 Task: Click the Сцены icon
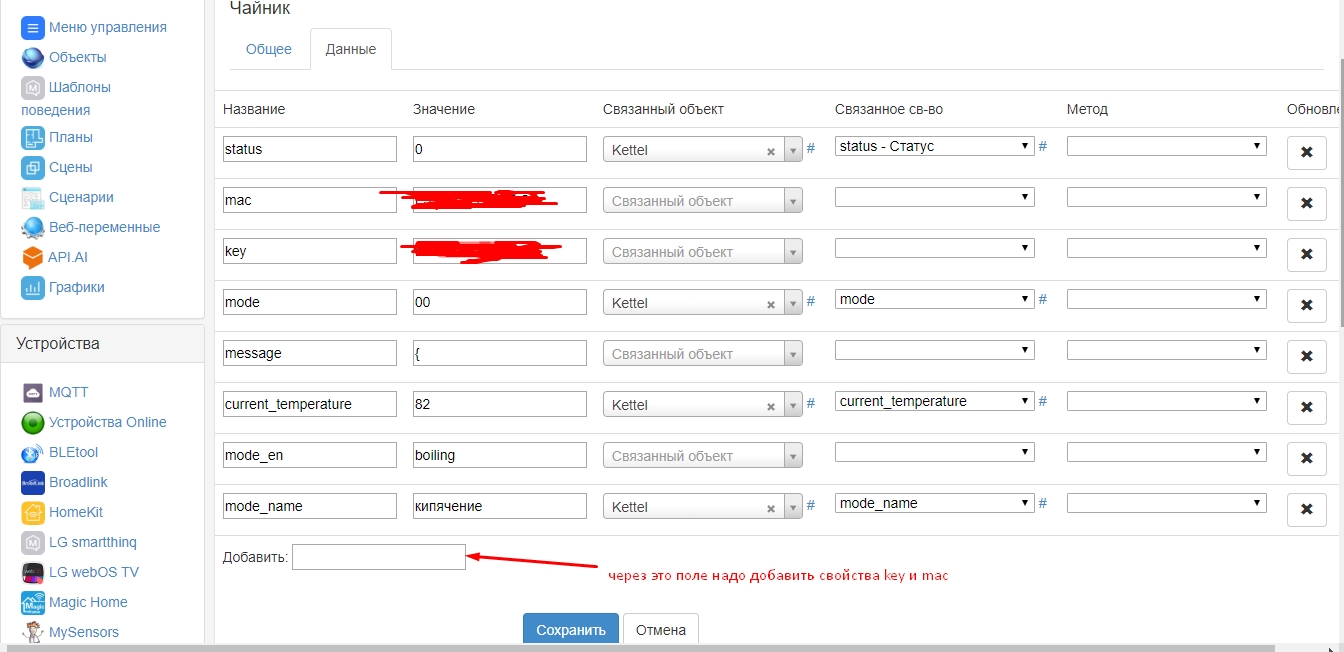pos(33,167)
